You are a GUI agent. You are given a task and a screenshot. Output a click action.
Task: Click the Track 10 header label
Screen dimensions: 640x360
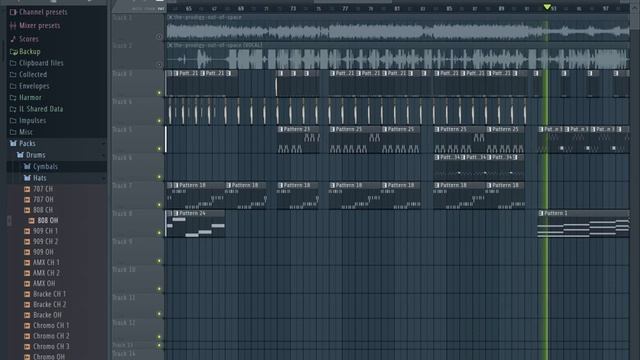pos(124,270)
